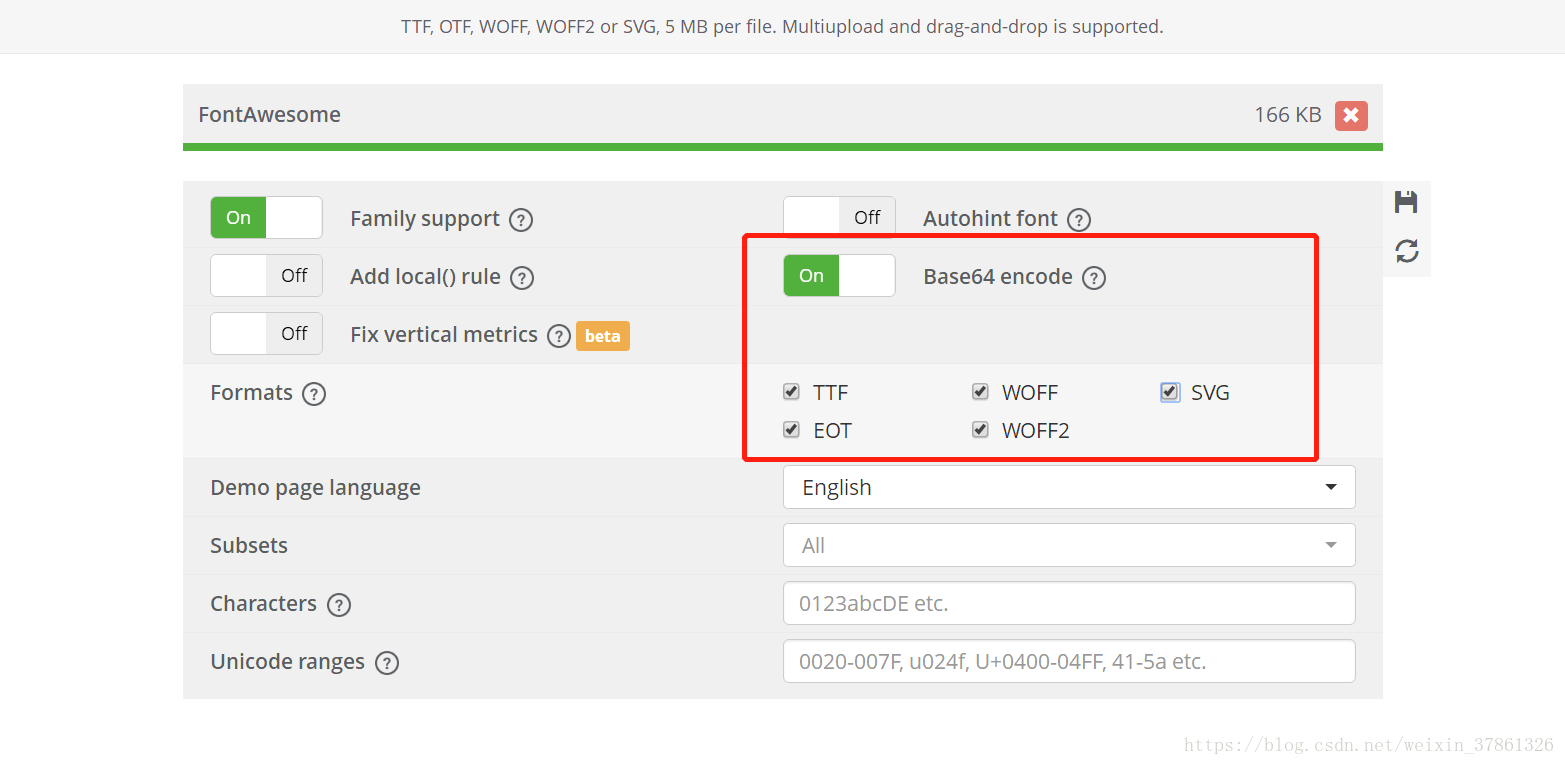
Task: Uncheck the EOT format checkbox
Action: (792, 430)
